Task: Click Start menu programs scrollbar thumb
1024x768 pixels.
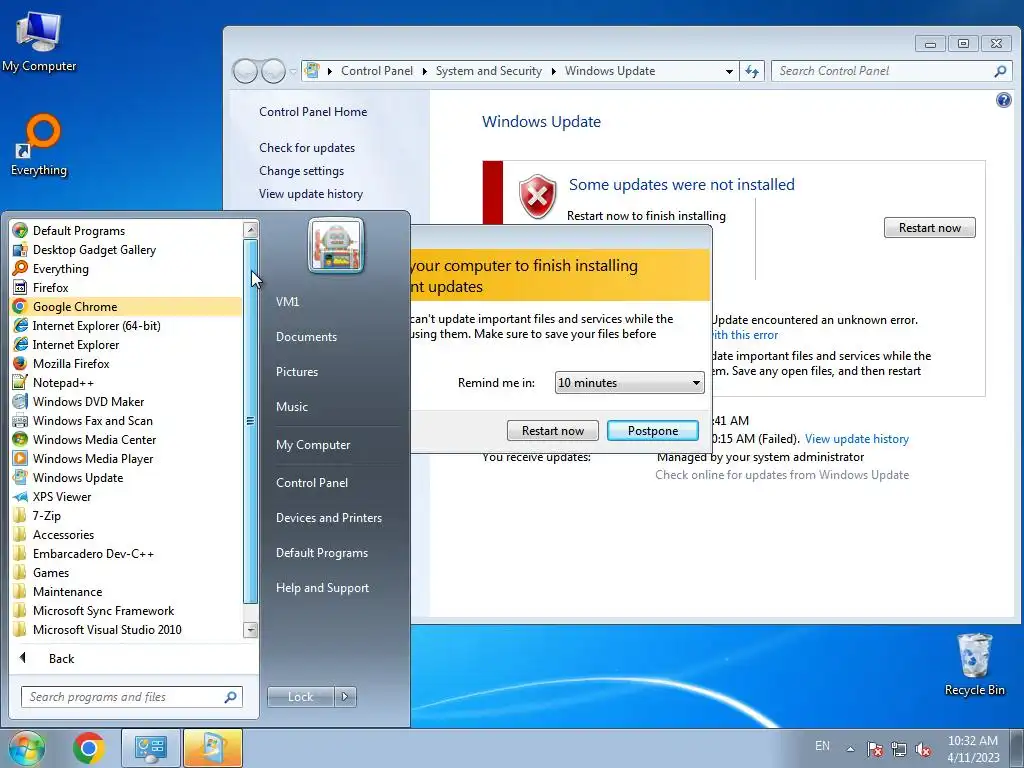Action: (x=250, y=421)
